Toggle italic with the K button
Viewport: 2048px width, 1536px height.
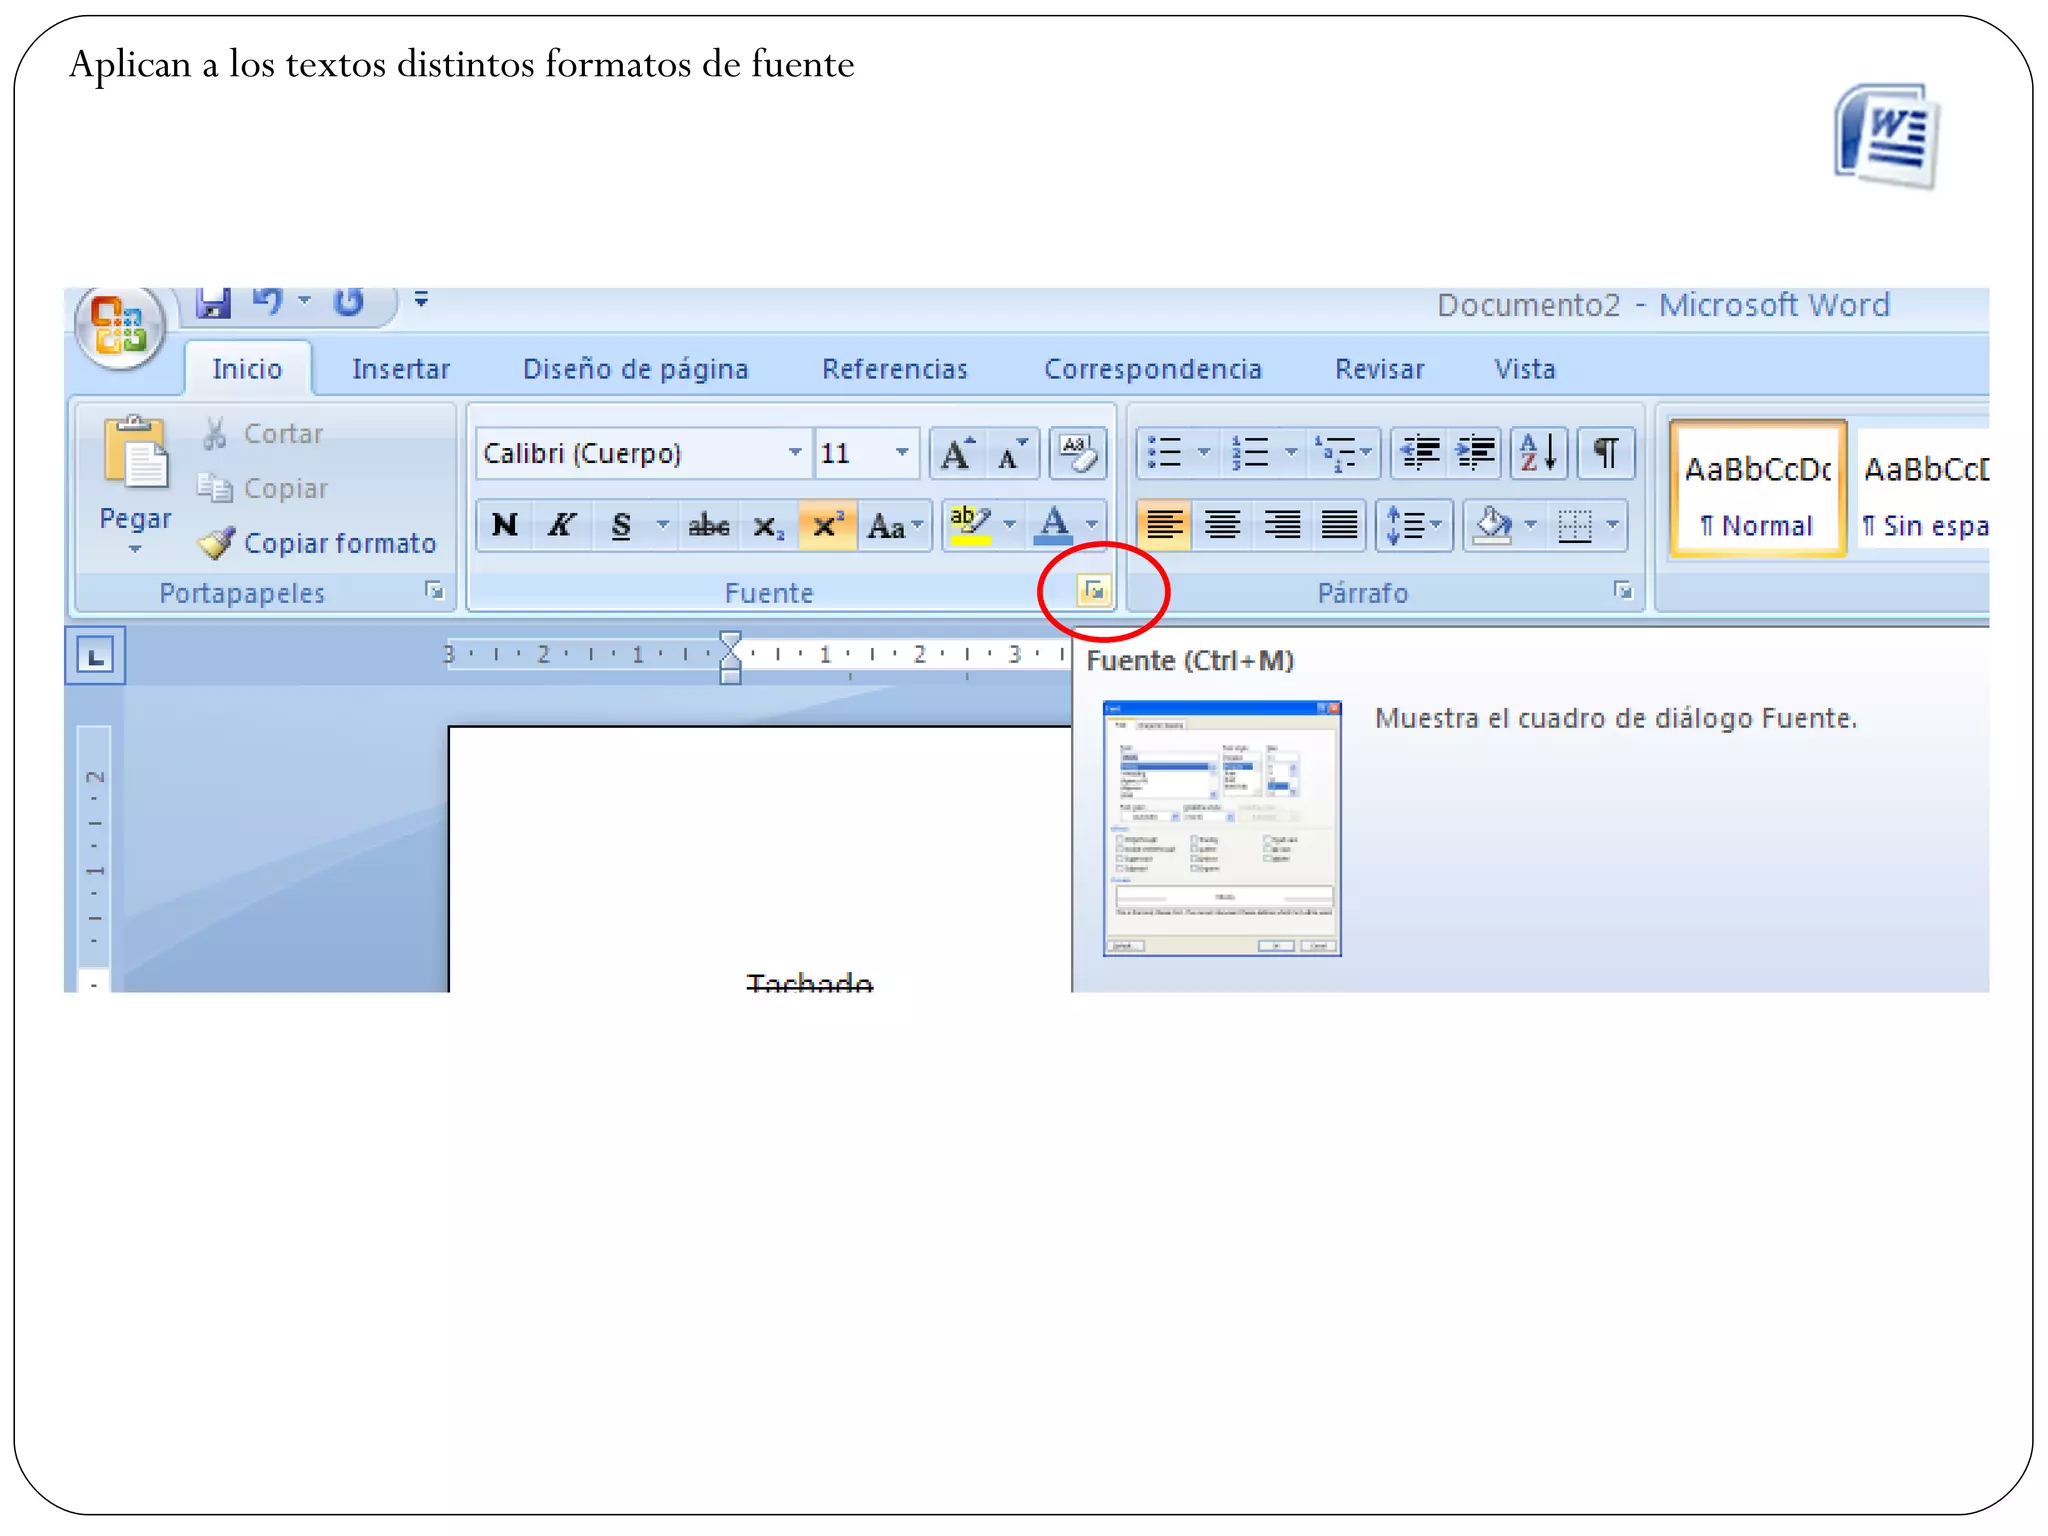(x=563, y=525)
